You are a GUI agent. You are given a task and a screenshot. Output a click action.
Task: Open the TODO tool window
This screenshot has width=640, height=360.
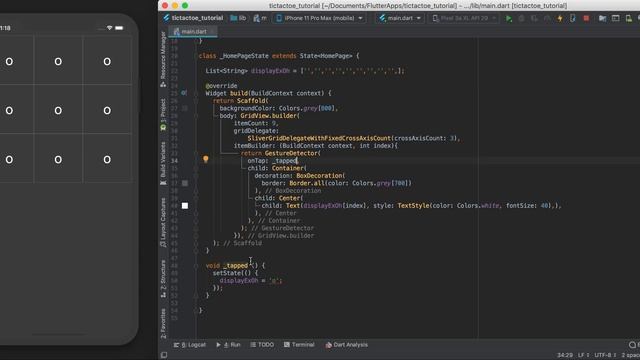[x=262, y=345]
